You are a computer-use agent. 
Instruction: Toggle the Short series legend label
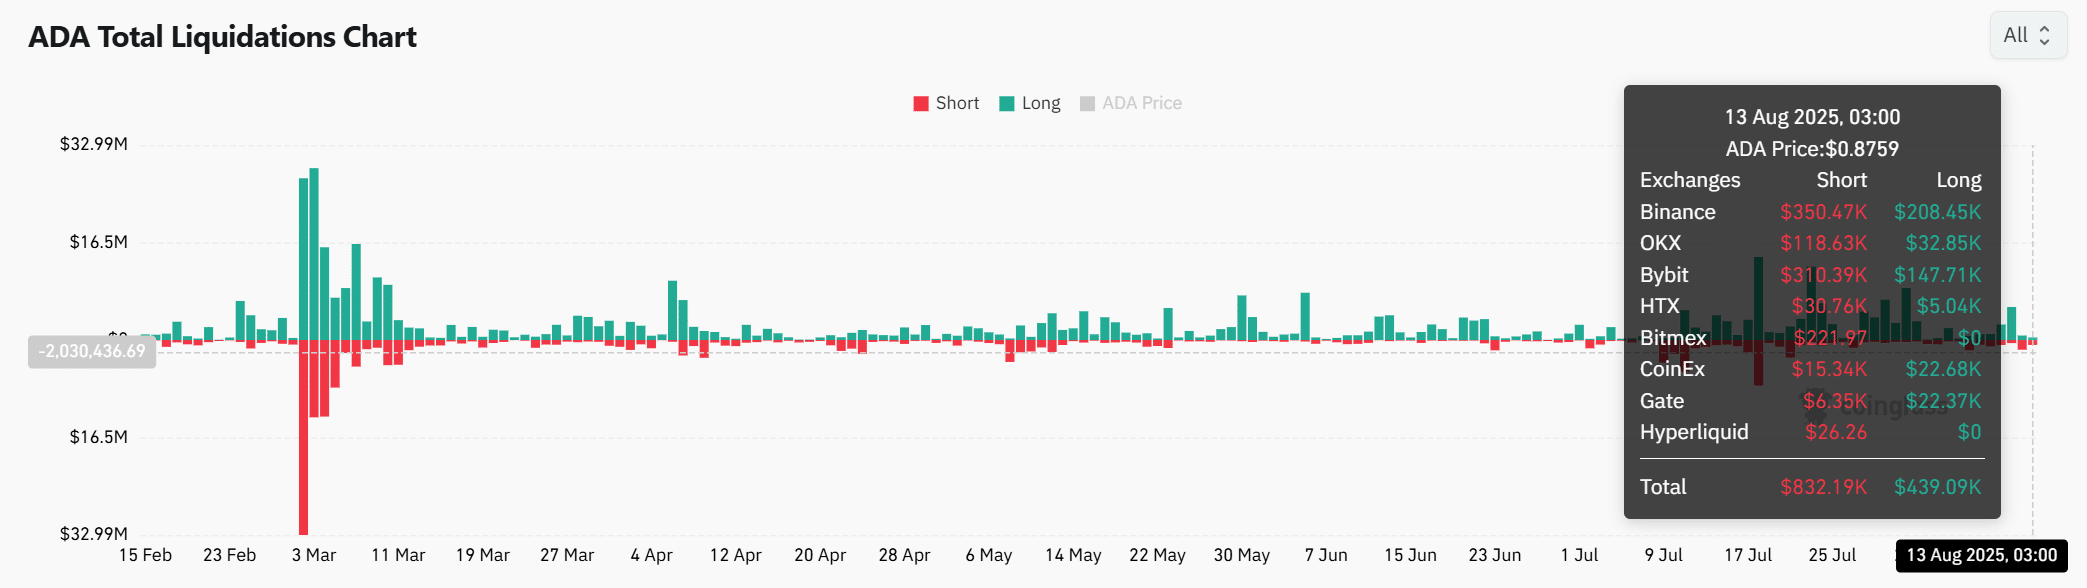pyautogui.click(x=957, y=103)
